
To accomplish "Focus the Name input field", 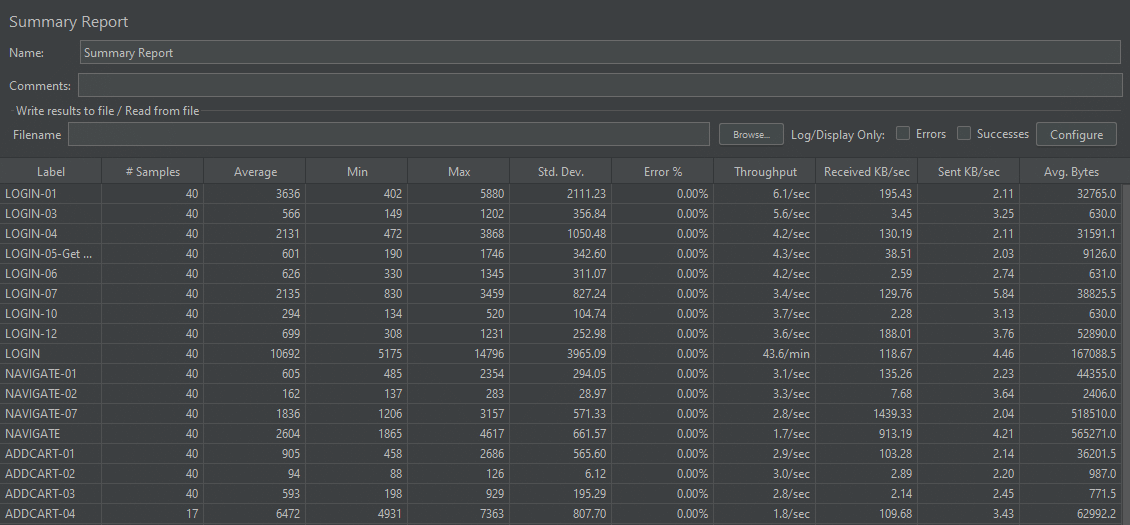I will (x=600, y=53).
